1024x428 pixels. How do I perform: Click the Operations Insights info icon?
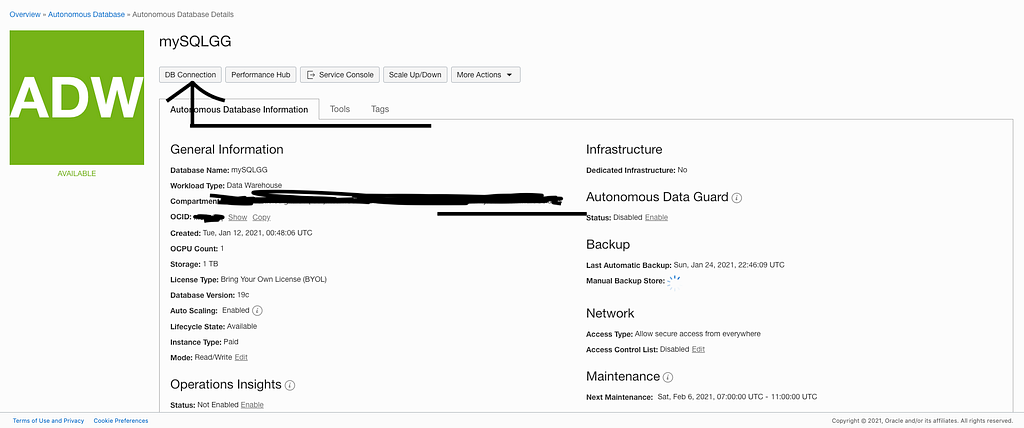290,385
